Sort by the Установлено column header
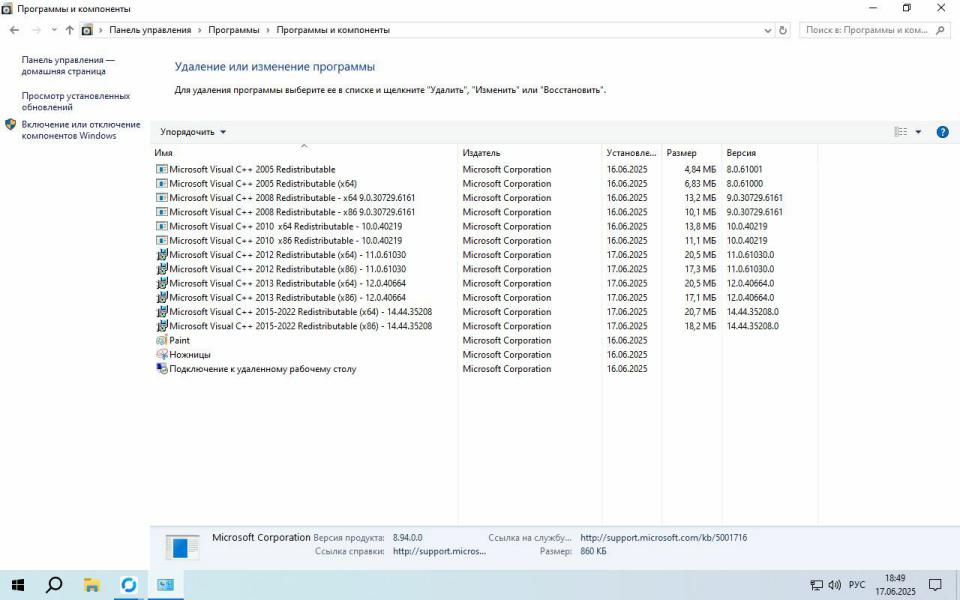The height and width of the screenshot is (600, 960). [x=631, y=152]
